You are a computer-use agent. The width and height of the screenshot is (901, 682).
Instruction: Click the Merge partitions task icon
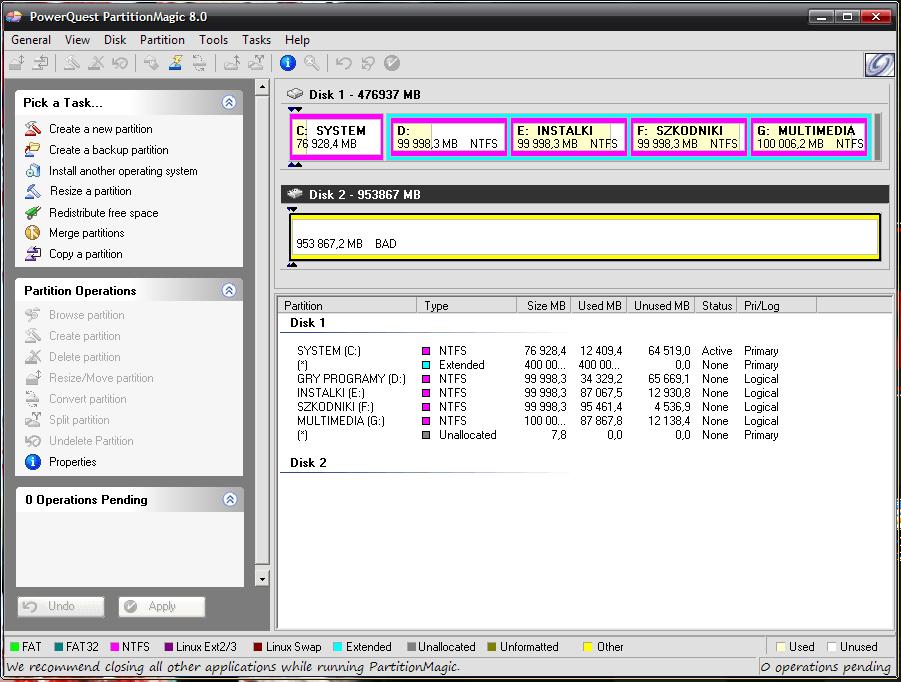coord(33,233)
